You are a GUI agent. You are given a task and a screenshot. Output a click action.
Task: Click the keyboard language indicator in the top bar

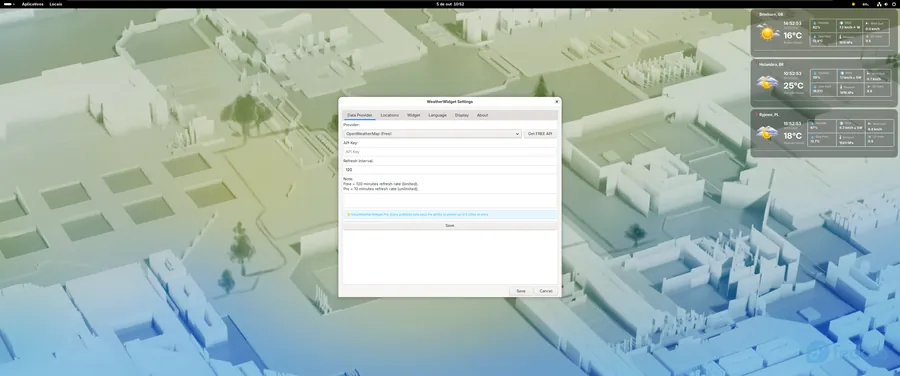point(866,4)
